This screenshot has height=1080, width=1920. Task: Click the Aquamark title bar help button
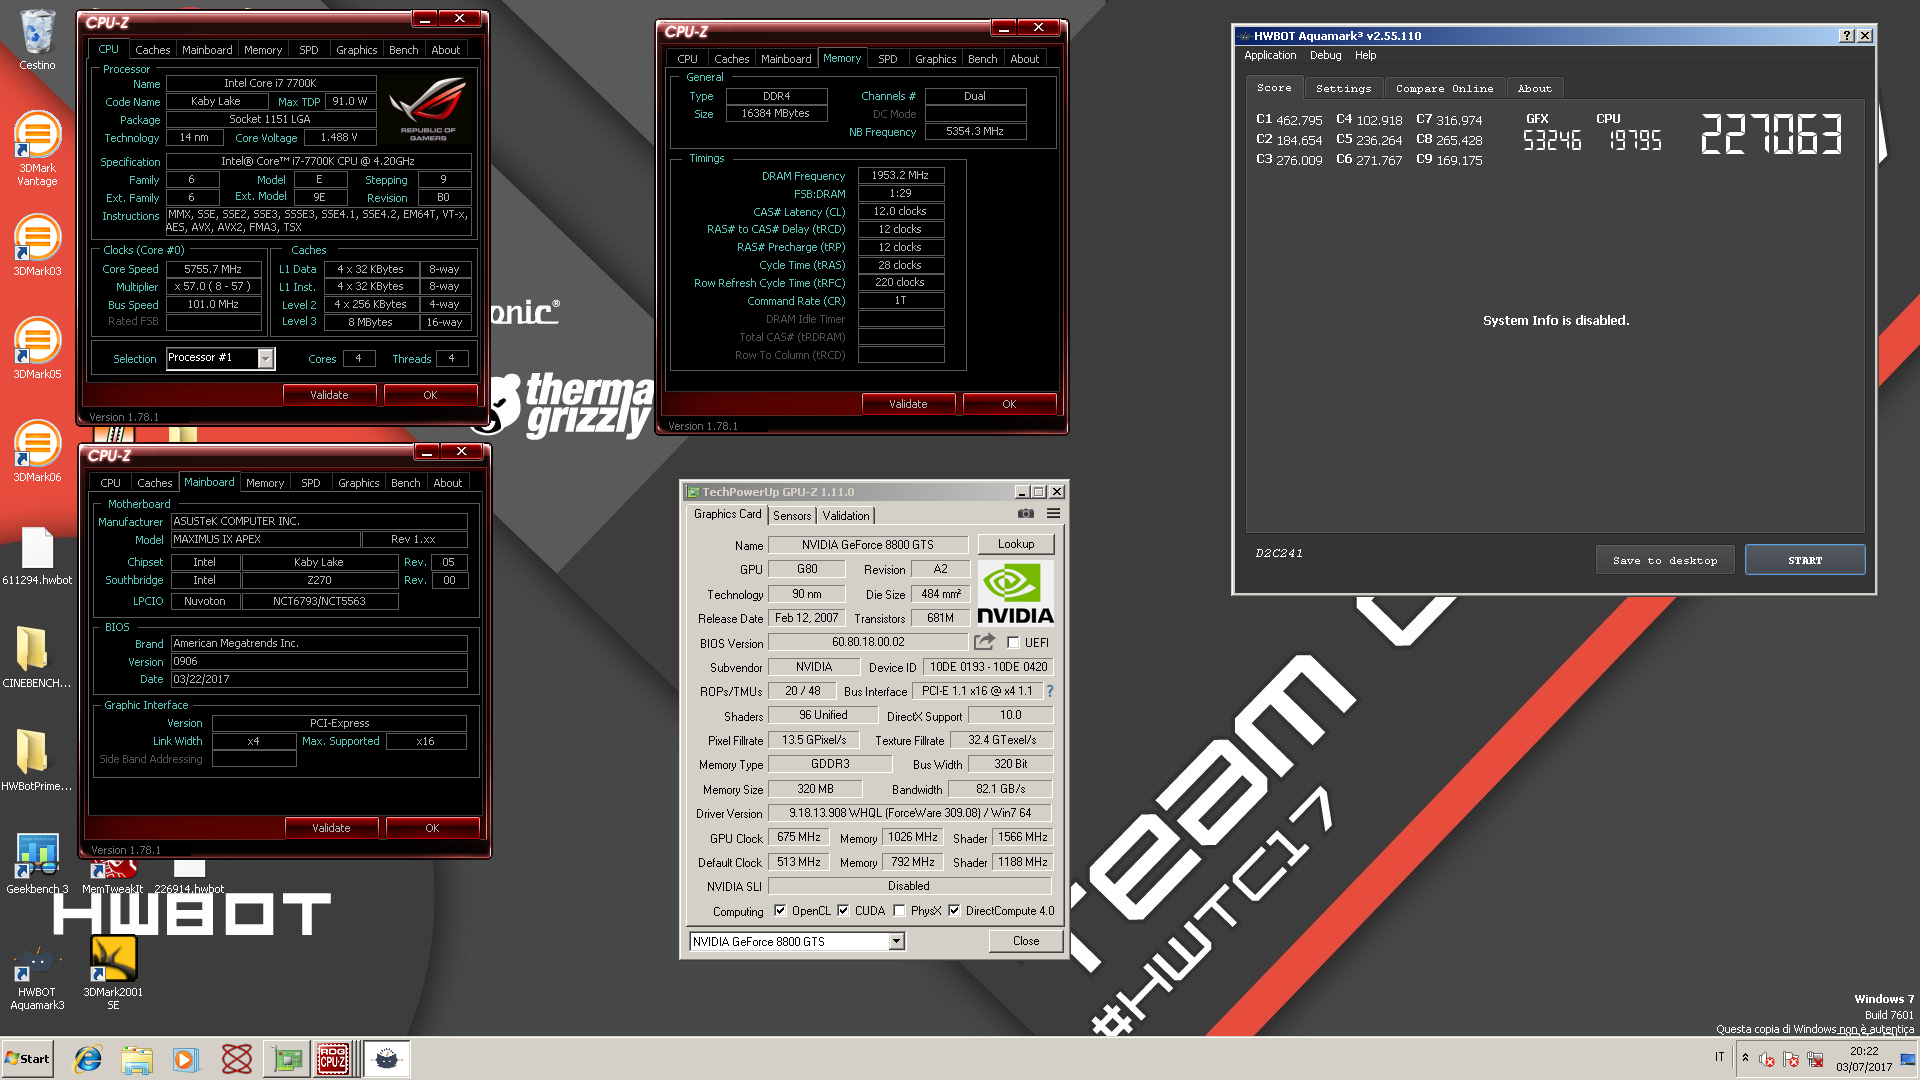pyautogui.click(x=1847, y=36)
